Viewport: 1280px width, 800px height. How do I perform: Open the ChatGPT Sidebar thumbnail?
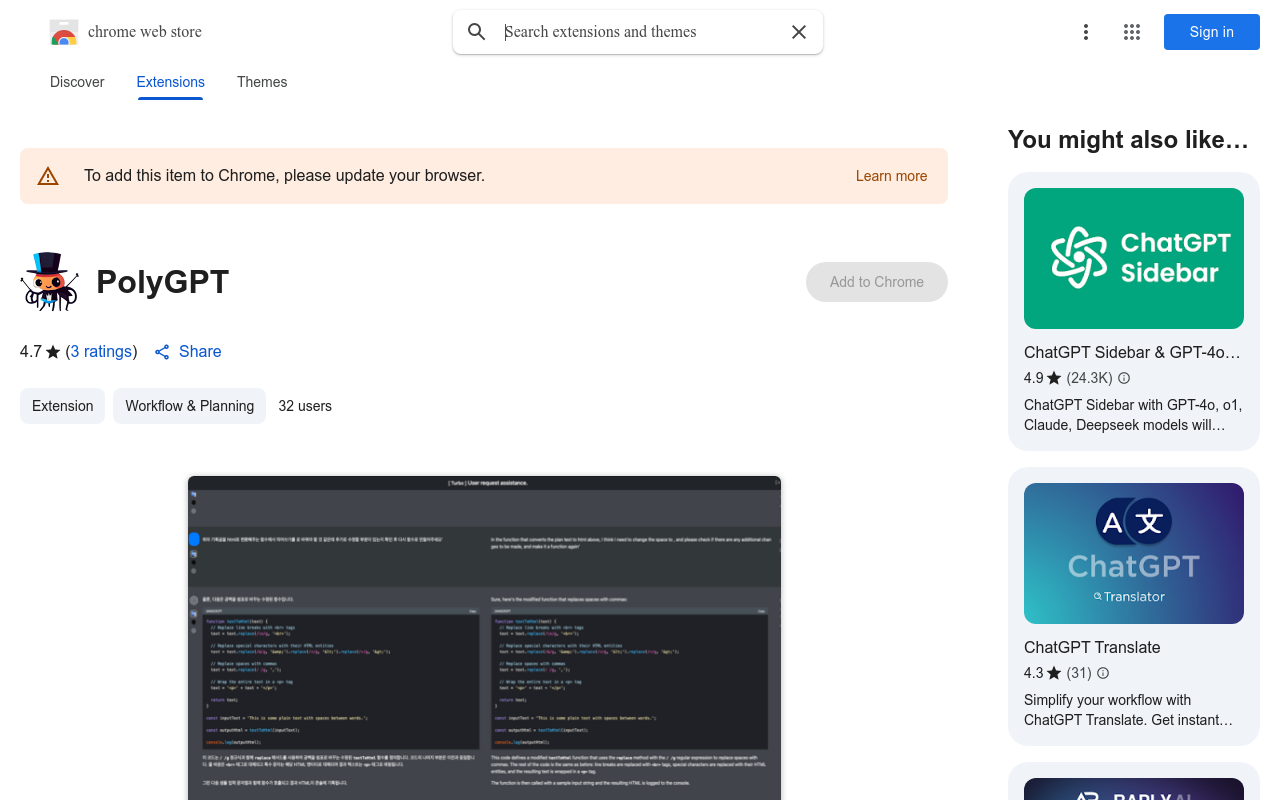click(1134, 258)
